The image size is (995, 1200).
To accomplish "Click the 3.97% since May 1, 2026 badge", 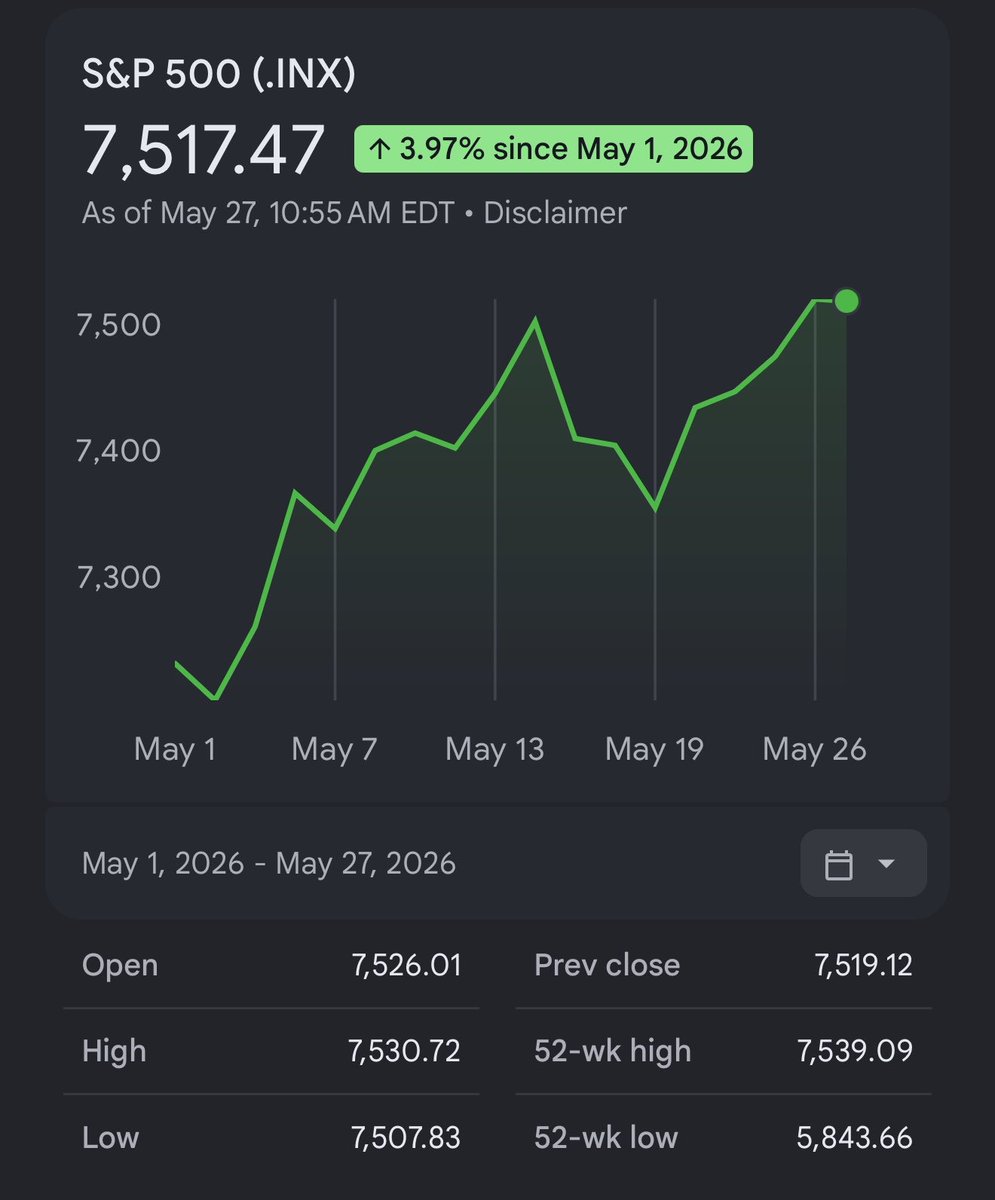I will [x=553, y=150].
